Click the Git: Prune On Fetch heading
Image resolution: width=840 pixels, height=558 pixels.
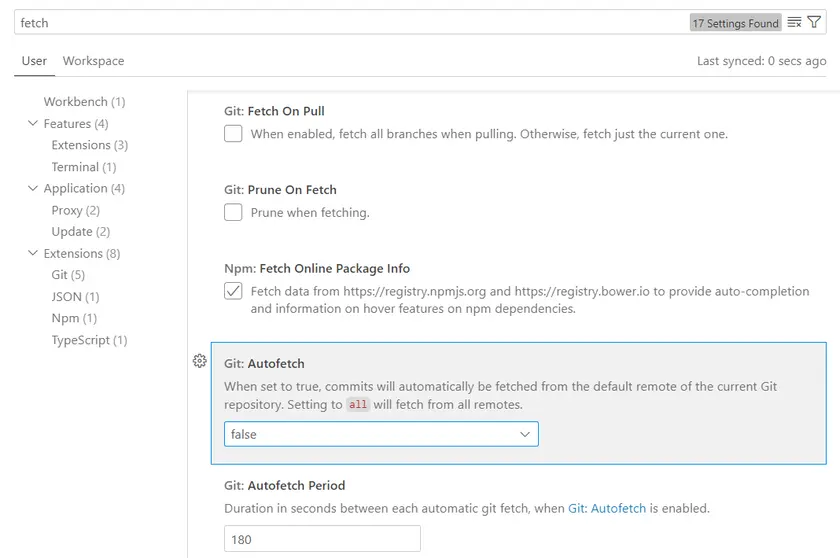280,190
